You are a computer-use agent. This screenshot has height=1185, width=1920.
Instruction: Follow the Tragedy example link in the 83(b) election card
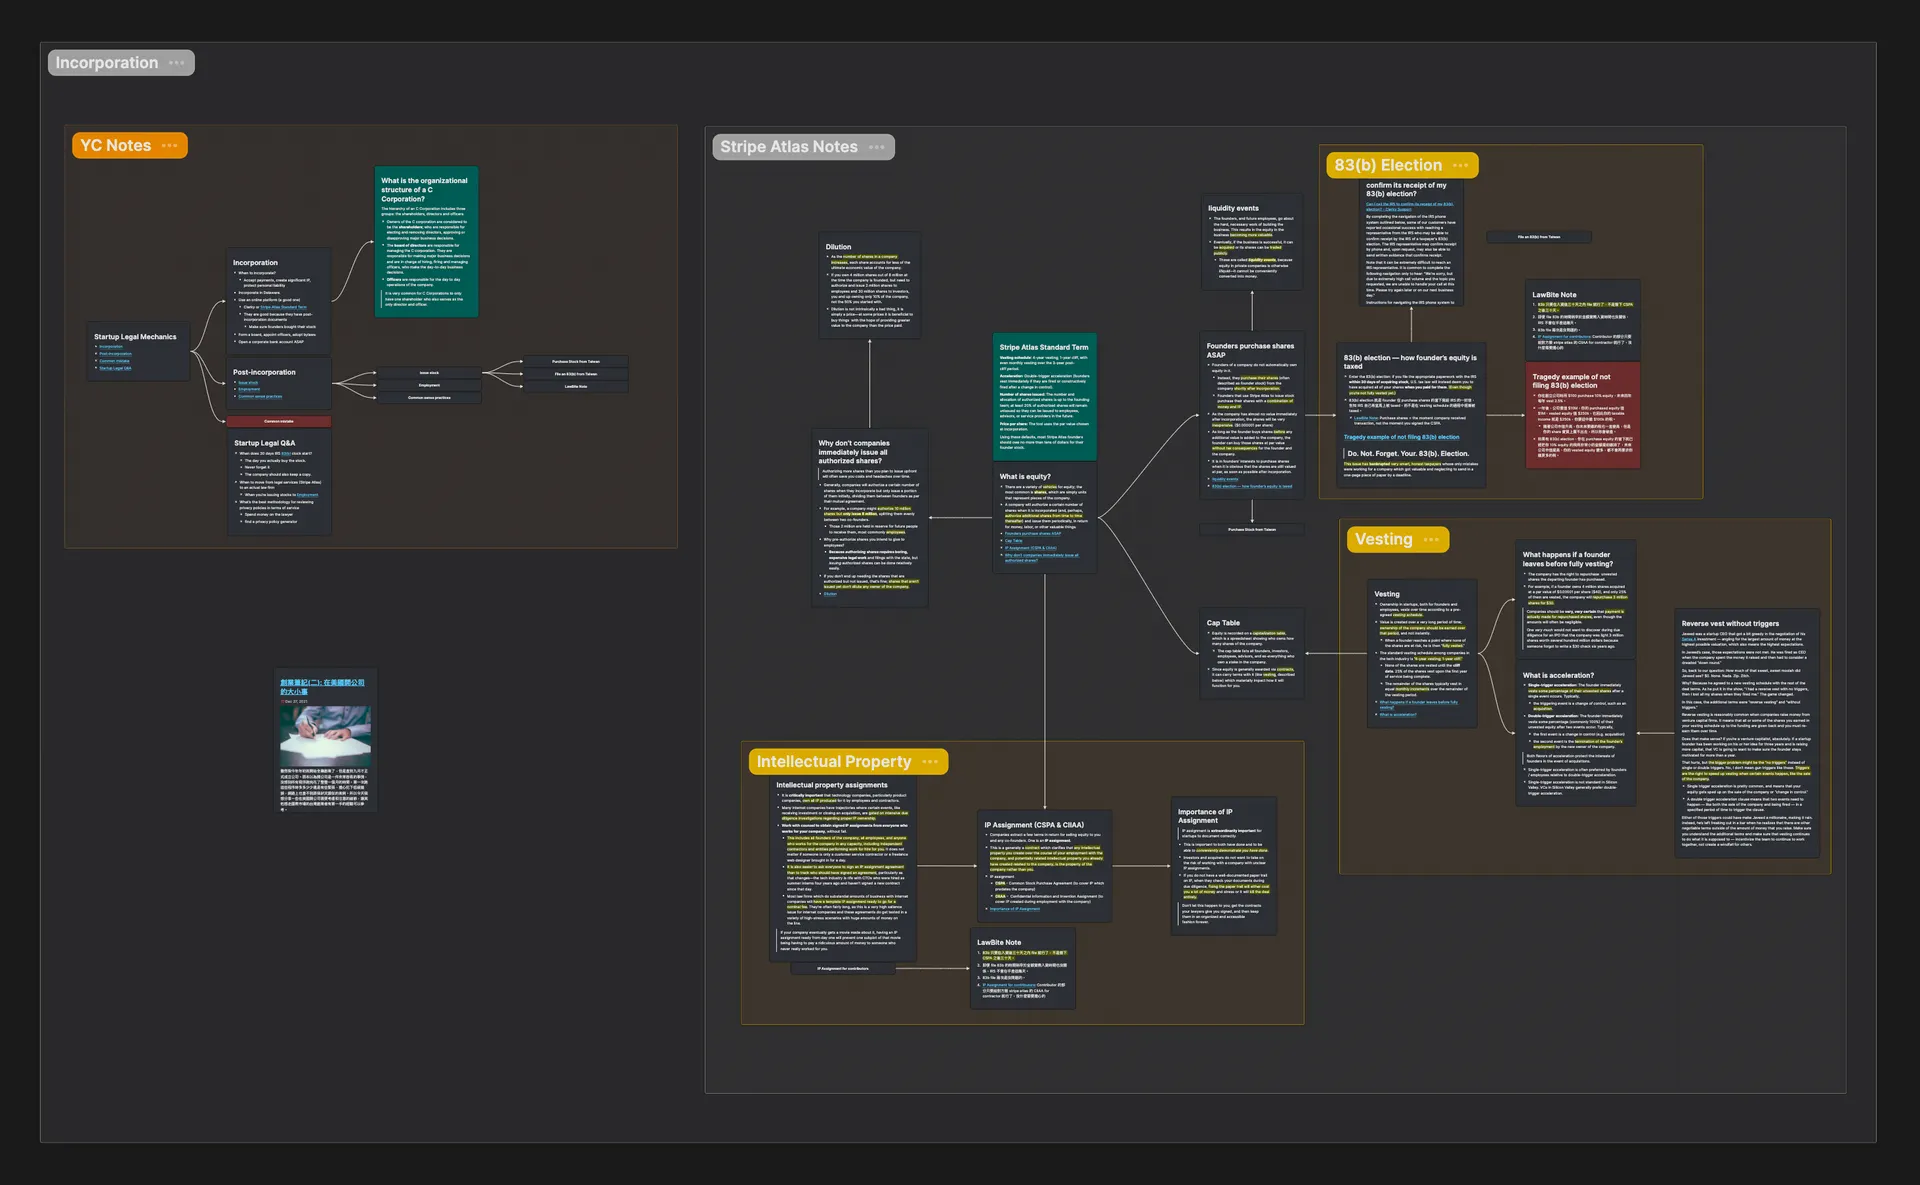coord(1401,437)
